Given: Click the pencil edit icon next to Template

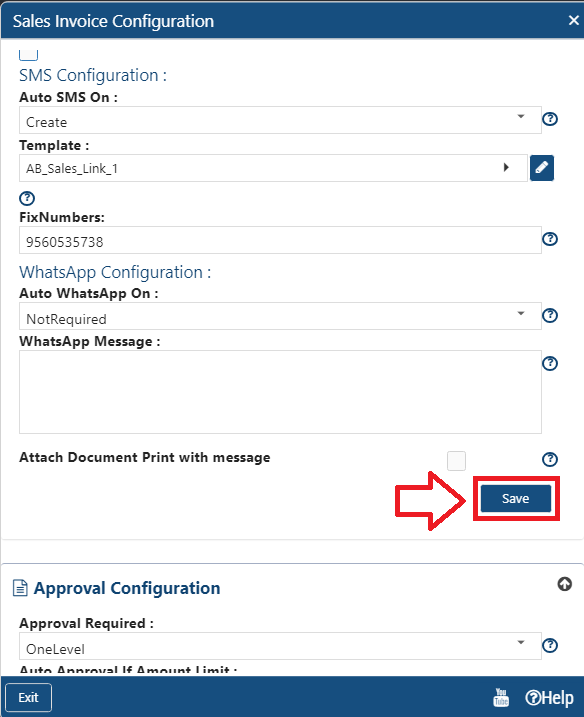Looking at the screenshot, I should click(x=542, y=168).
